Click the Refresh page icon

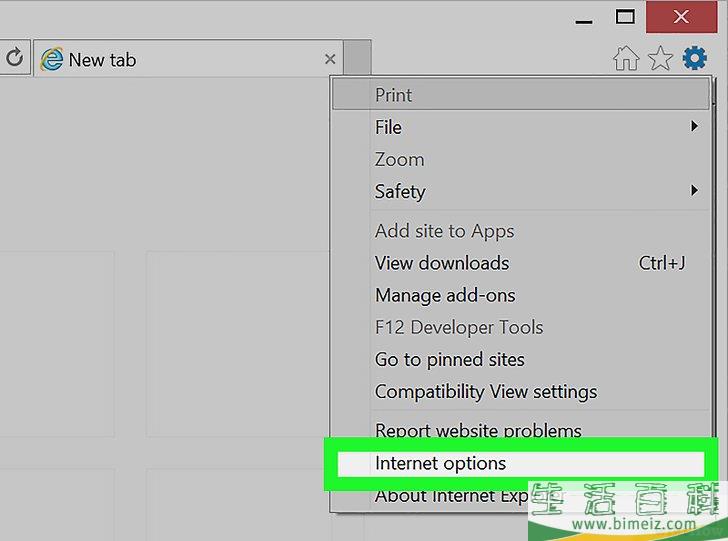[x=14, y=58]
